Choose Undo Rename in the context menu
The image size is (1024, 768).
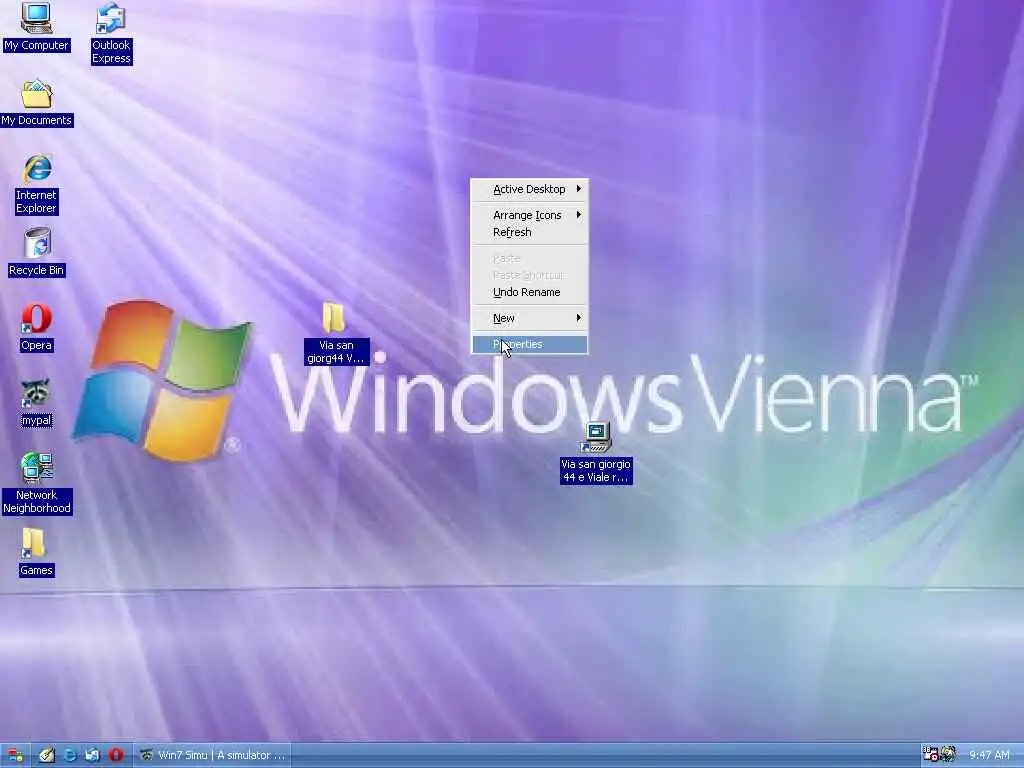pyautogui.click(x=530, y=292)
